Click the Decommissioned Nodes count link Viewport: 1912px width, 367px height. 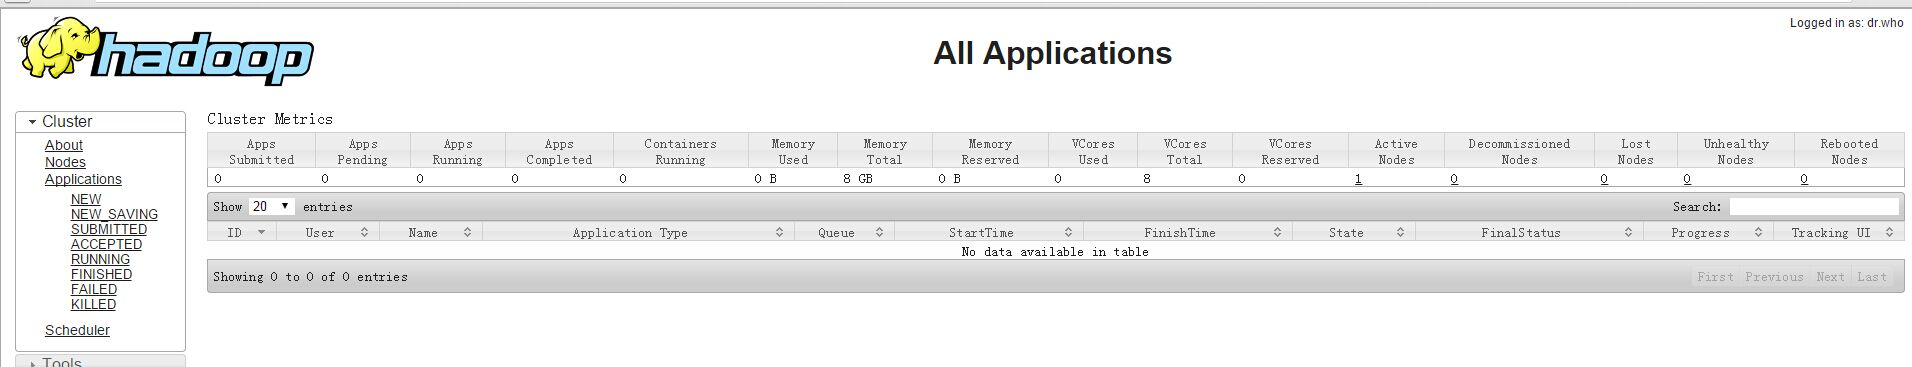click(1454, 179)
